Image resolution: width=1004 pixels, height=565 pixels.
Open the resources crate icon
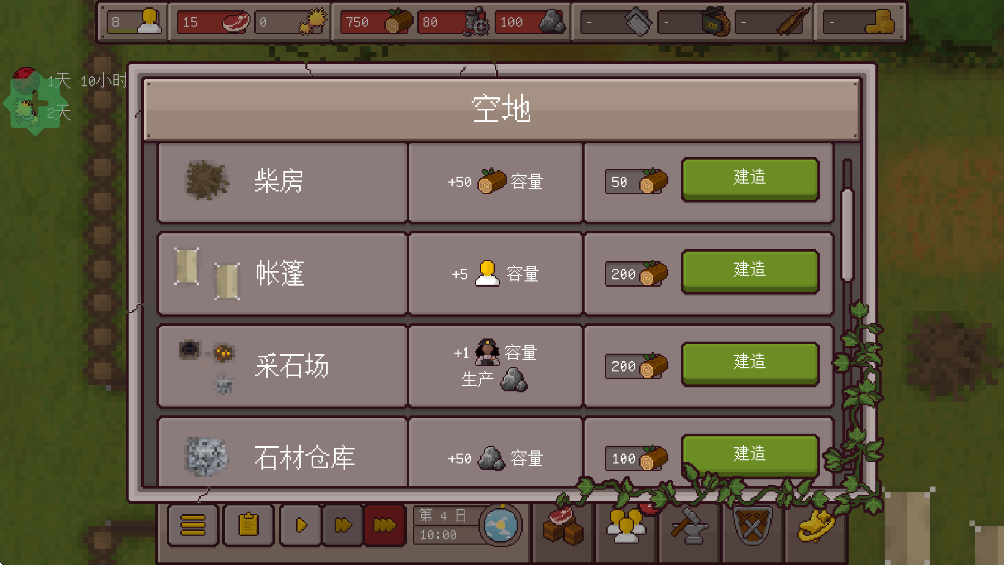point(563,525)
